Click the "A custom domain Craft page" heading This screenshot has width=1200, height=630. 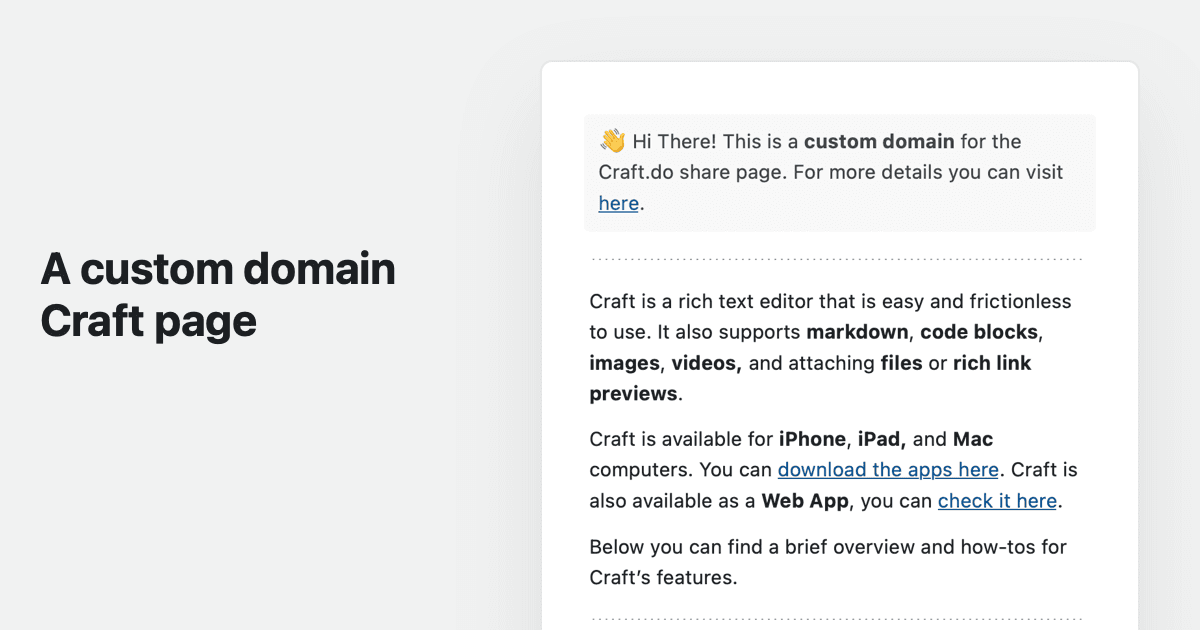(x=218, y=295)
